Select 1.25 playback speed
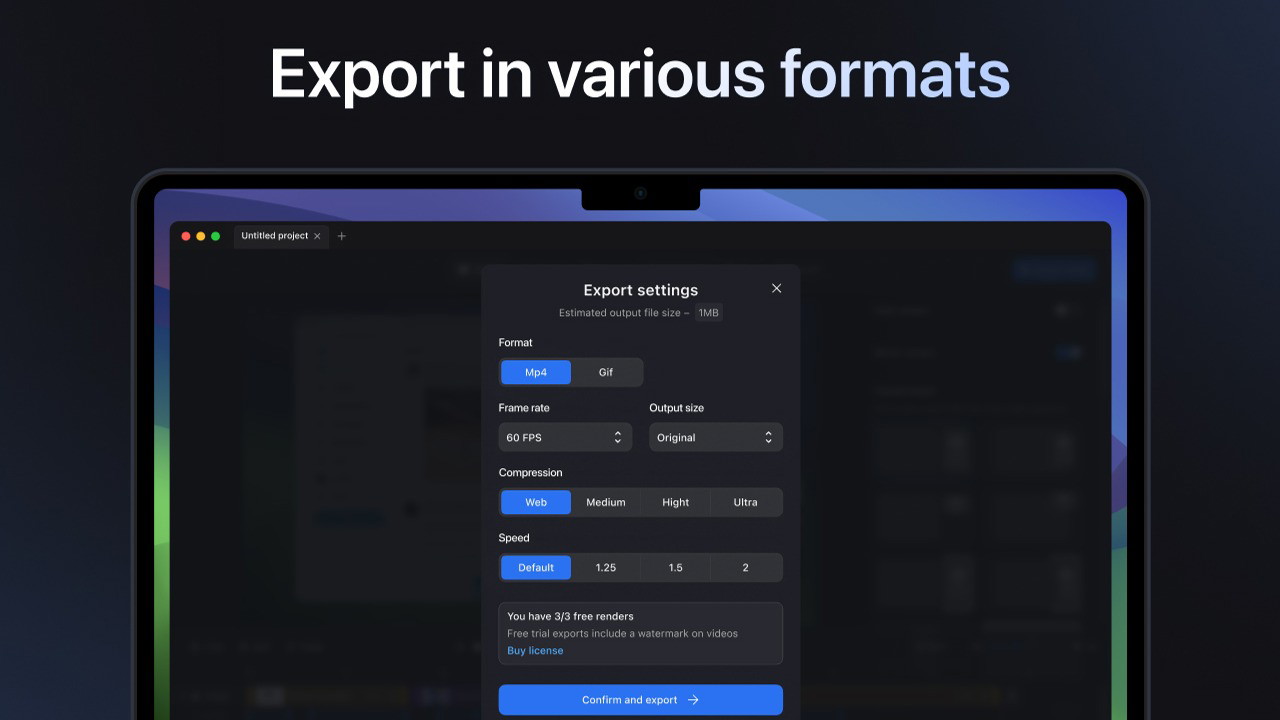 click(606, 567)
